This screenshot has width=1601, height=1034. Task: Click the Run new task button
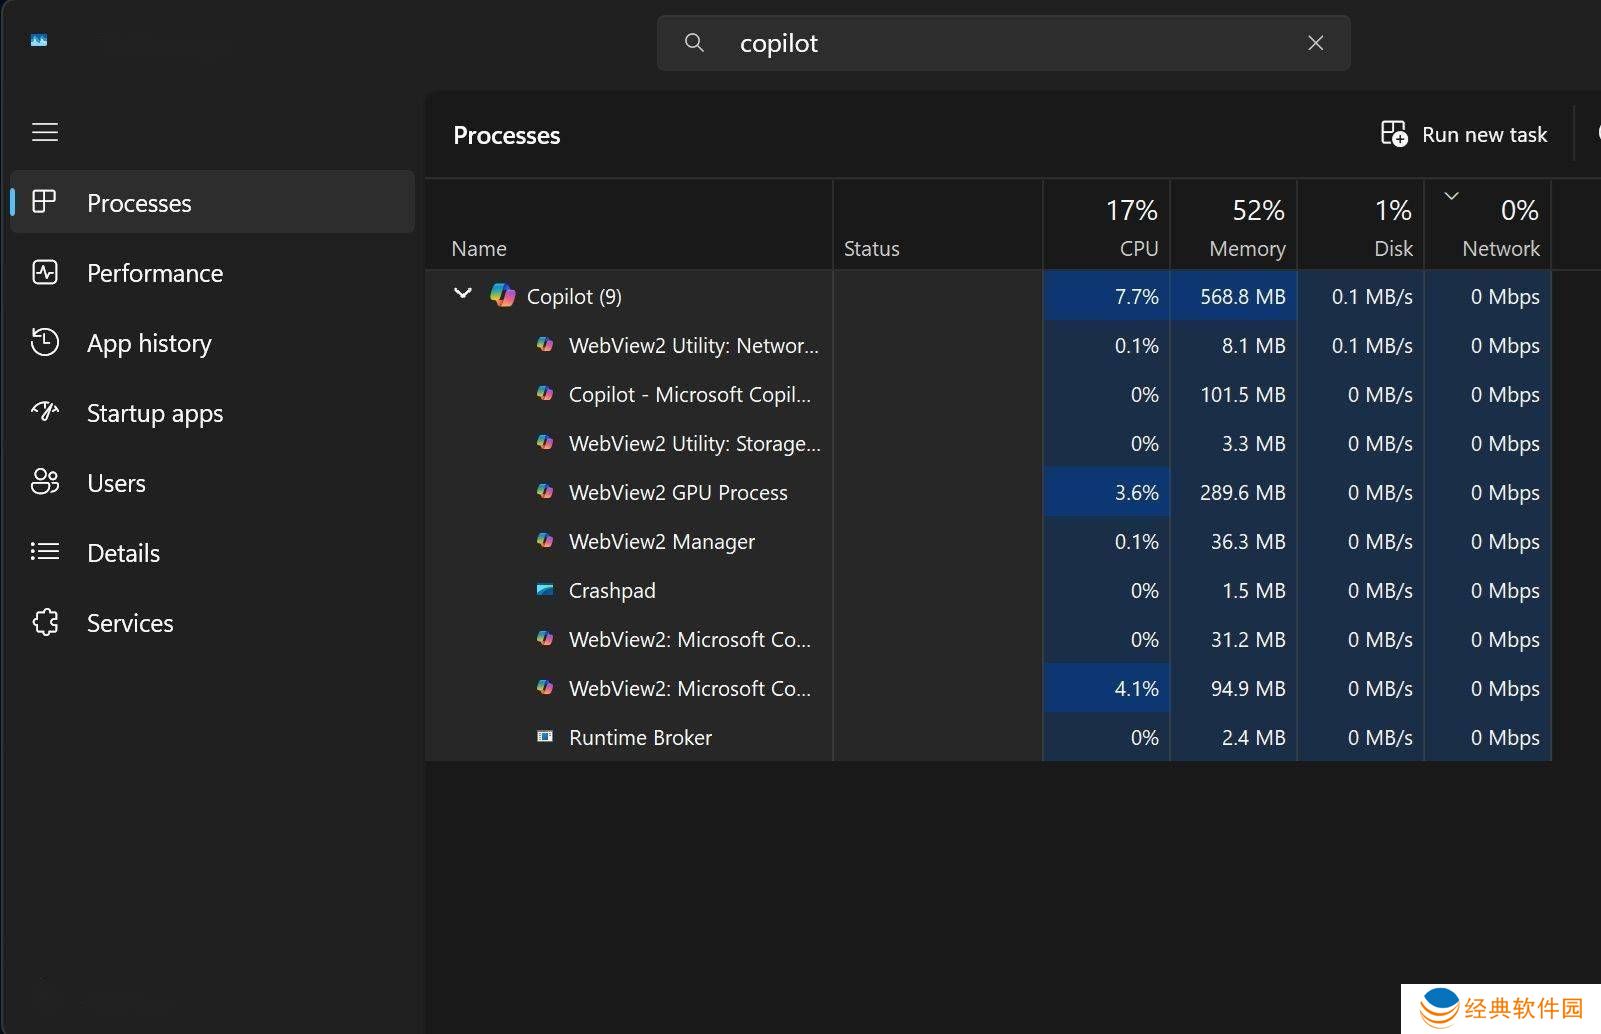click(1464, 134)
